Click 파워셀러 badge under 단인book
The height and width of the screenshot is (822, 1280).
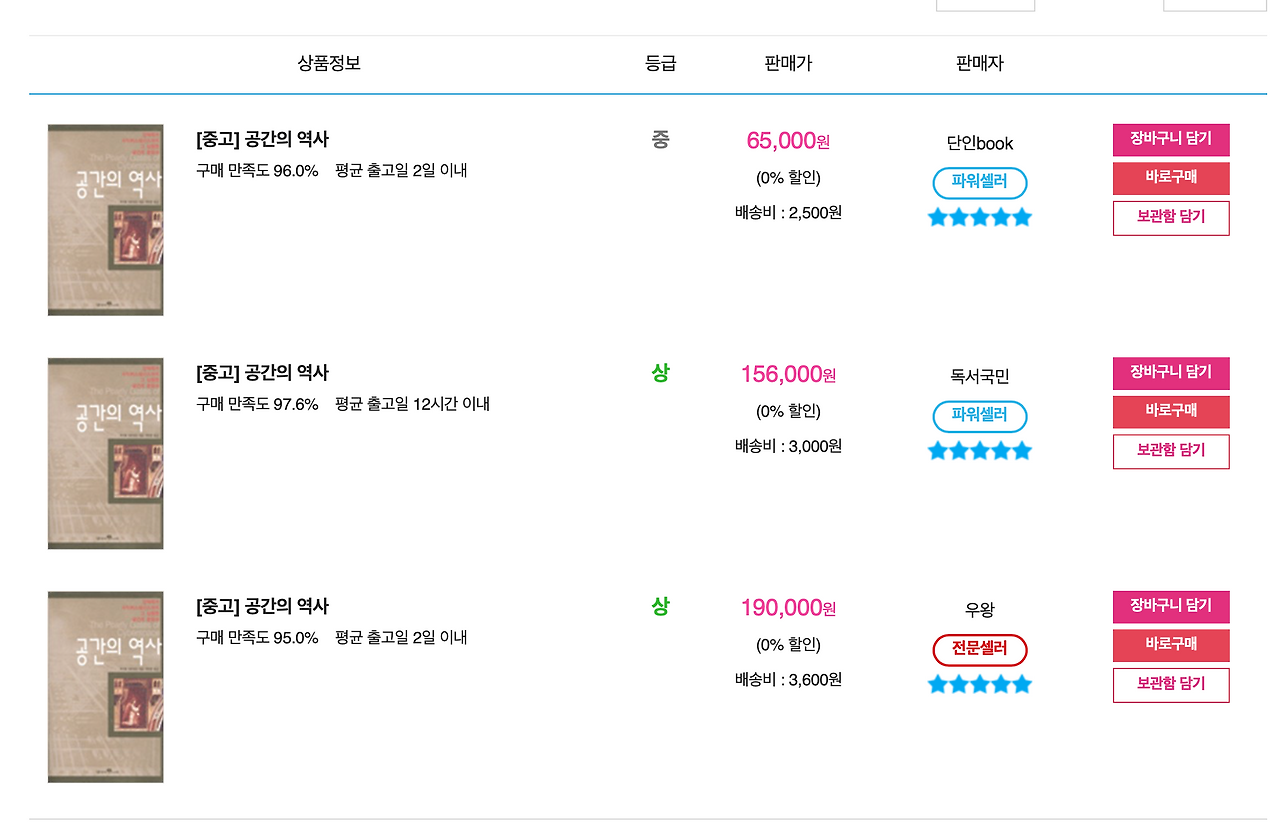[x=979, y=183]
